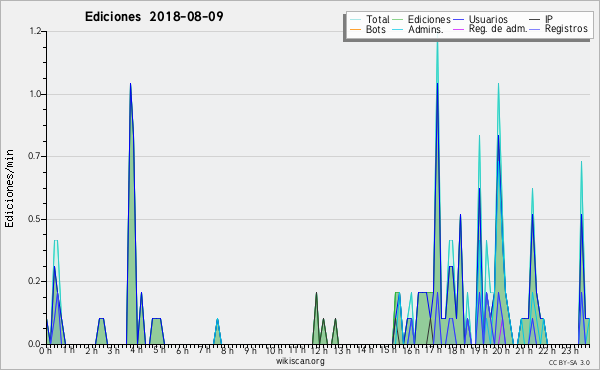Viewport: 600px width, 370px height.
Task: Click the '12 h' x-axis label
Action: pyautogui.click(x=319, y=350)
